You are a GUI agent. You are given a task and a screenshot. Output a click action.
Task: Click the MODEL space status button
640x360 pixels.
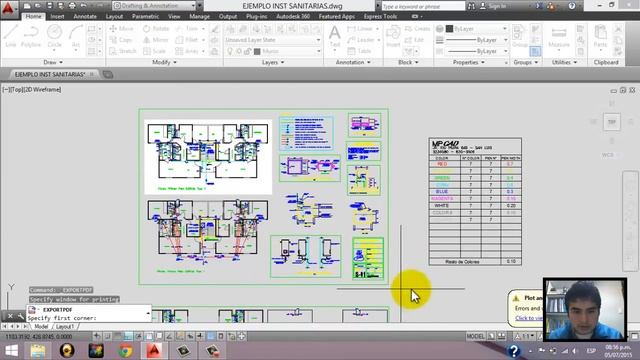476,336
